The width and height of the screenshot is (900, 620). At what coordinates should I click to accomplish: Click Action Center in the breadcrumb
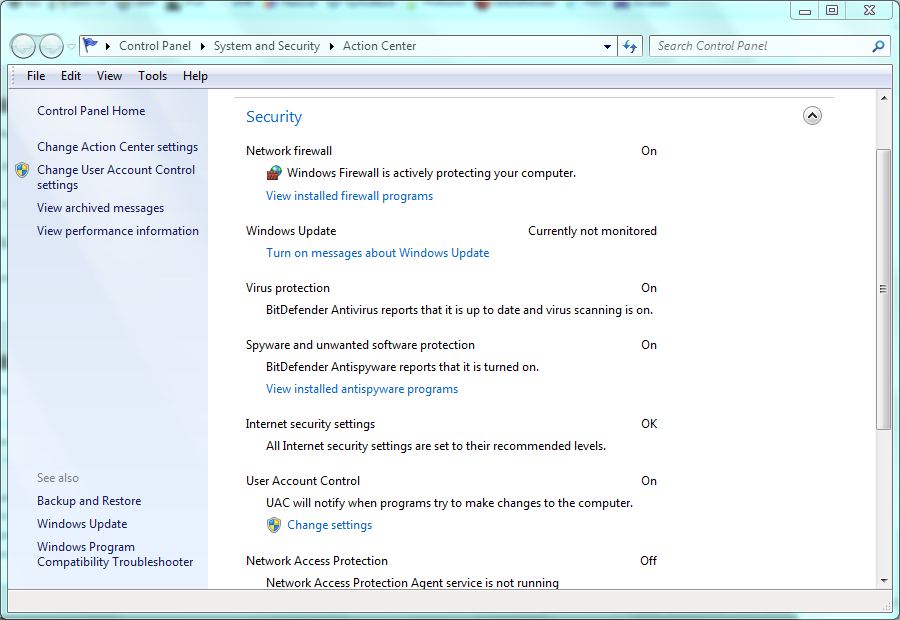click(x=379, y=46)
